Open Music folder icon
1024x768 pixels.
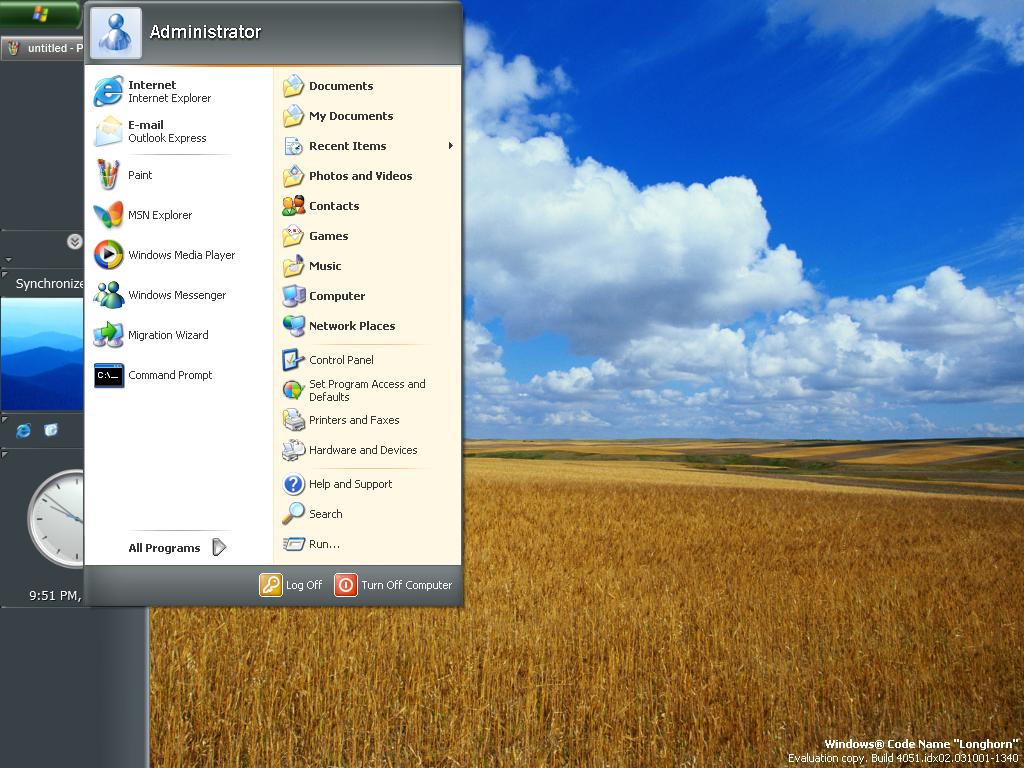point(293,266)
